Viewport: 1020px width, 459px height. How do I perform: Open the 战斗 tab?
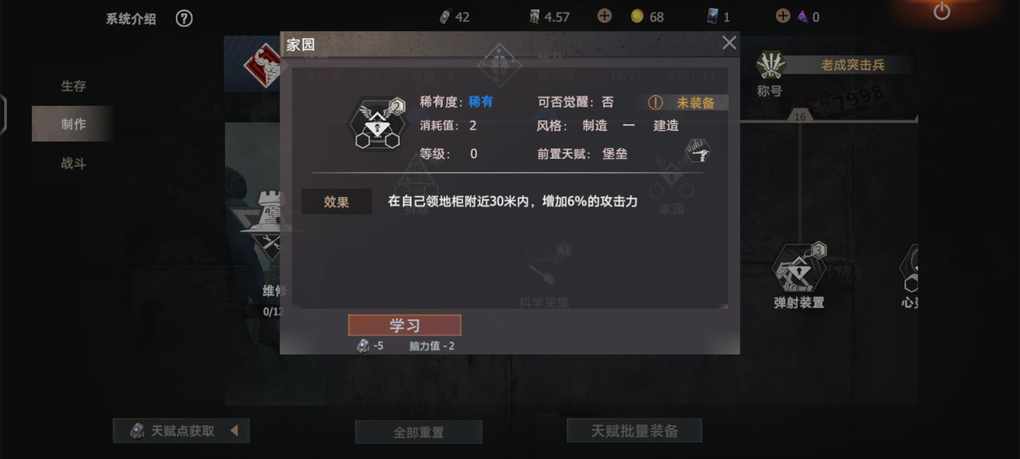[x=74, y=163]
